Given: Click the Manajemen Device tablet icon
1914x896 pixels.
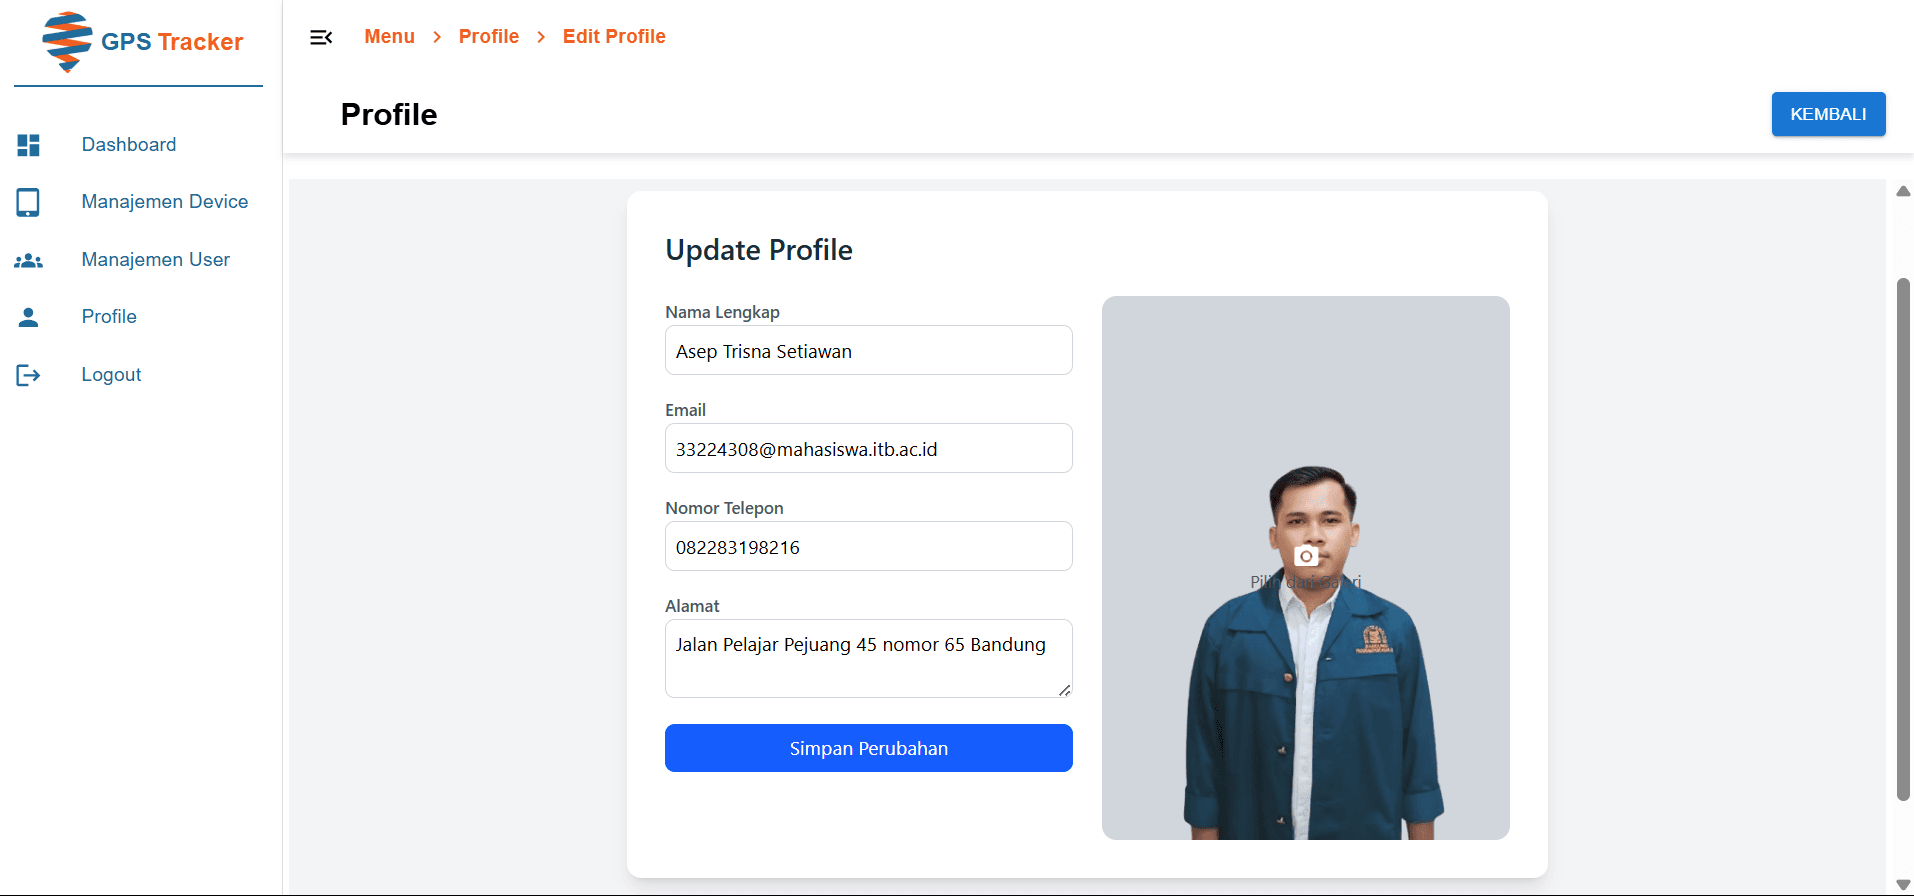Looking at the screenshot, I should tap(28, 202).
